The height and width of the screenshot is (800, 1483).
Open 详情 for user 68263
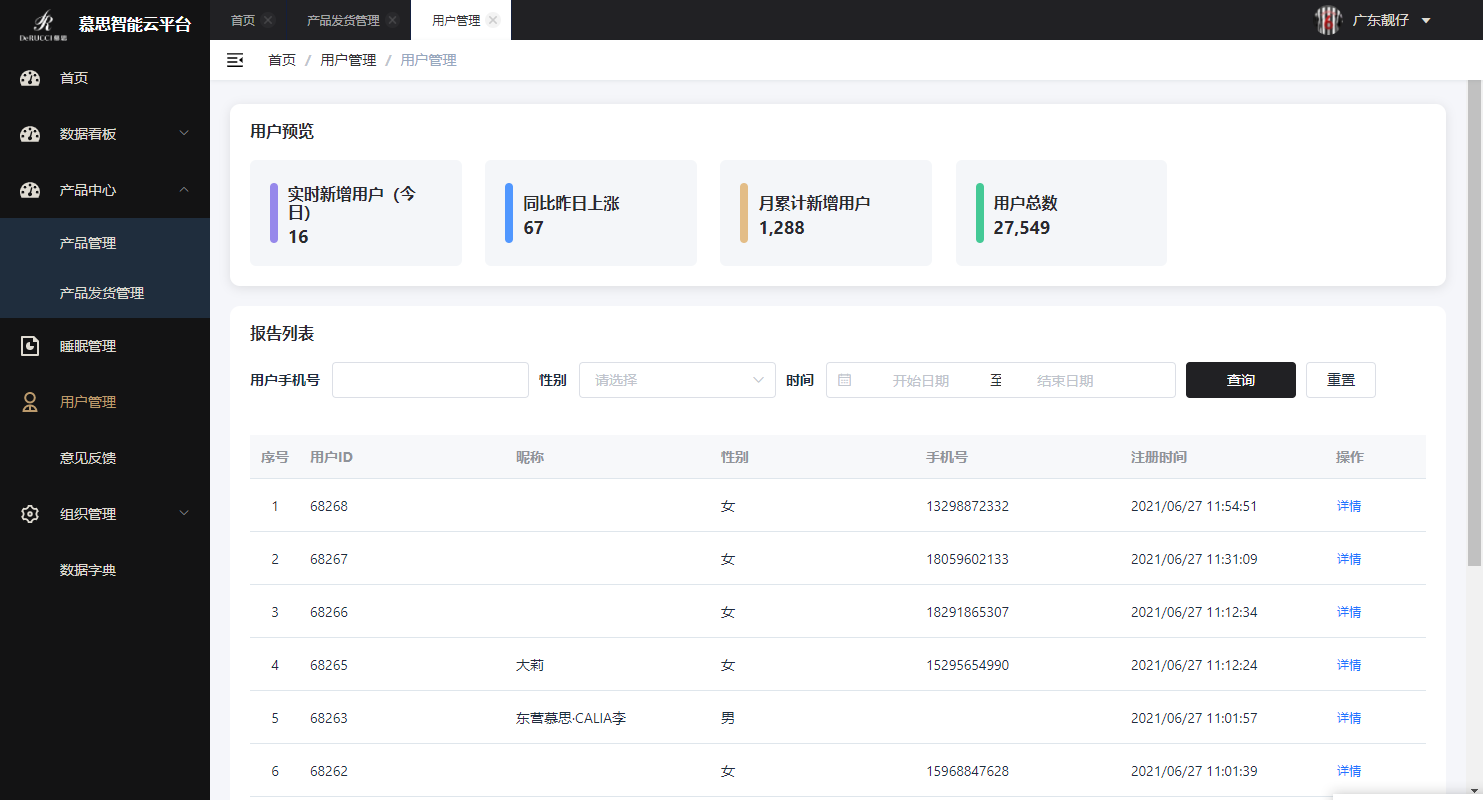[x=1349, y=718]
